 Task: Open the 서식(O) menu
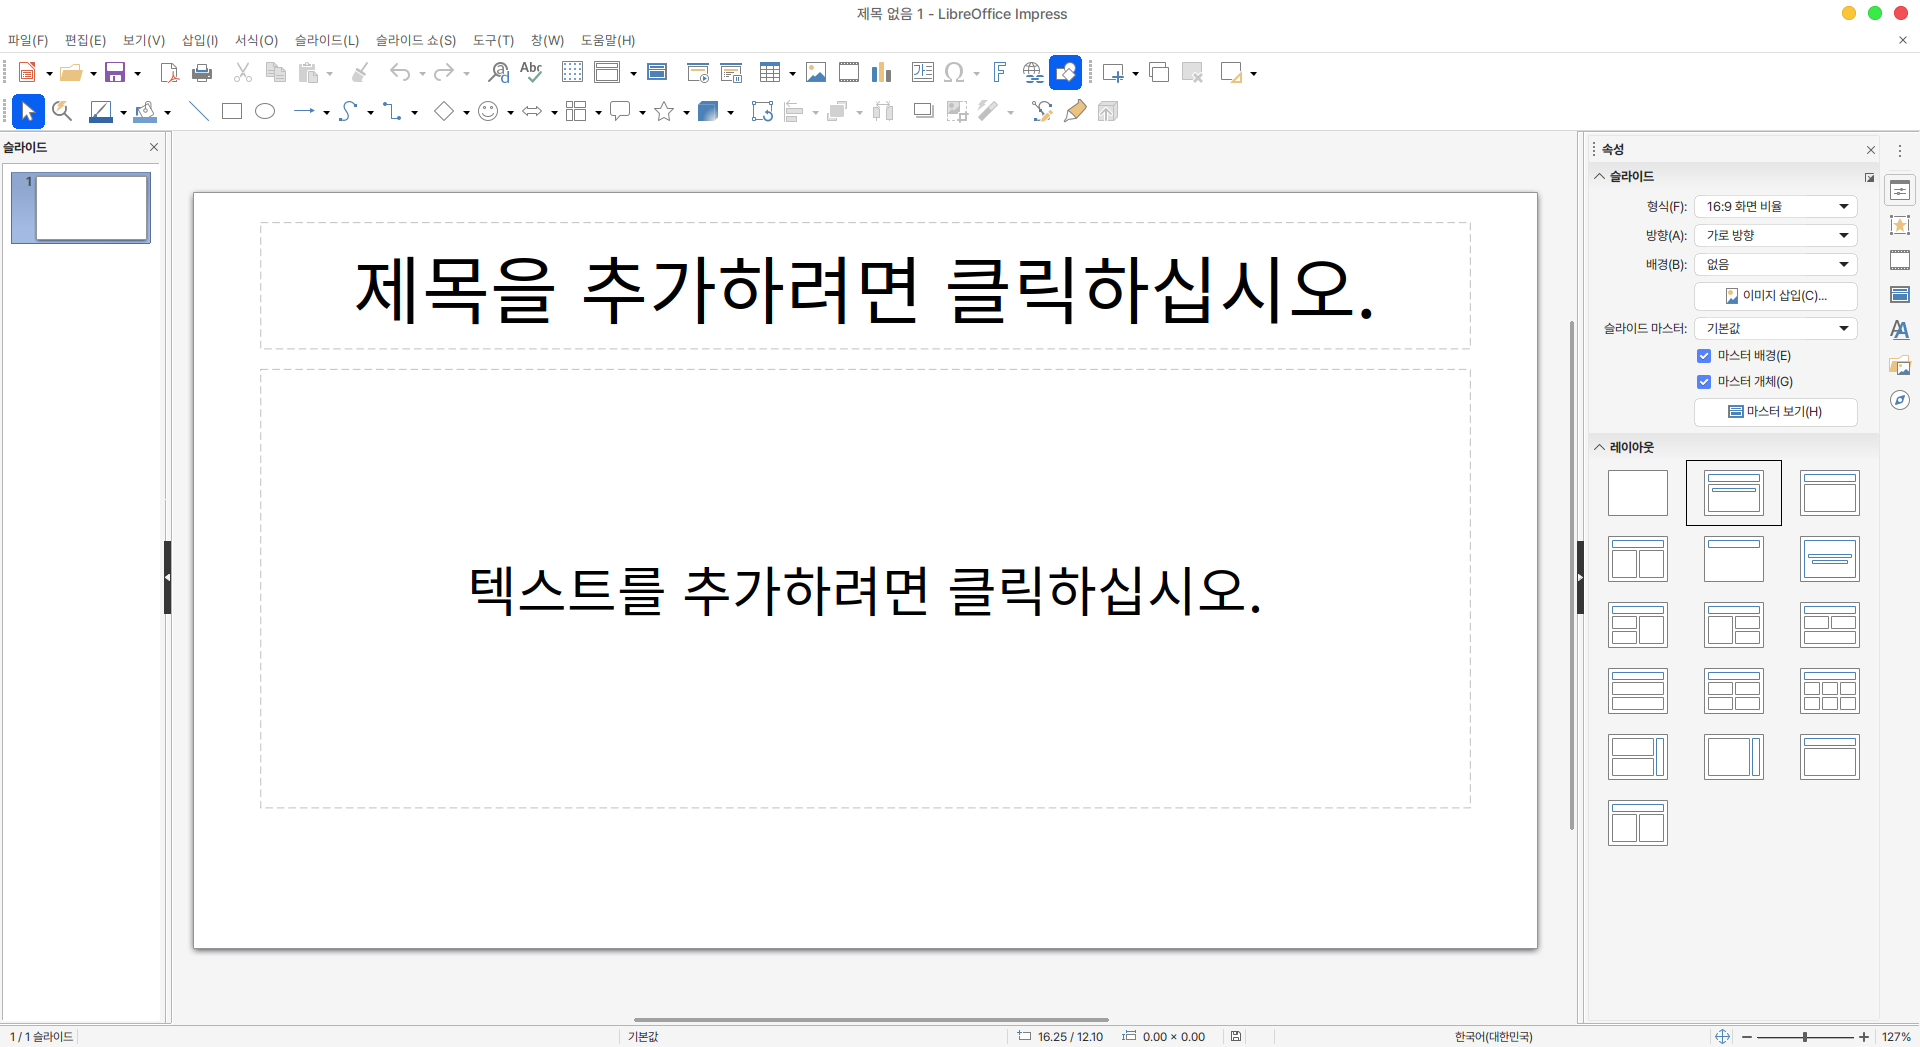point(256,40)
